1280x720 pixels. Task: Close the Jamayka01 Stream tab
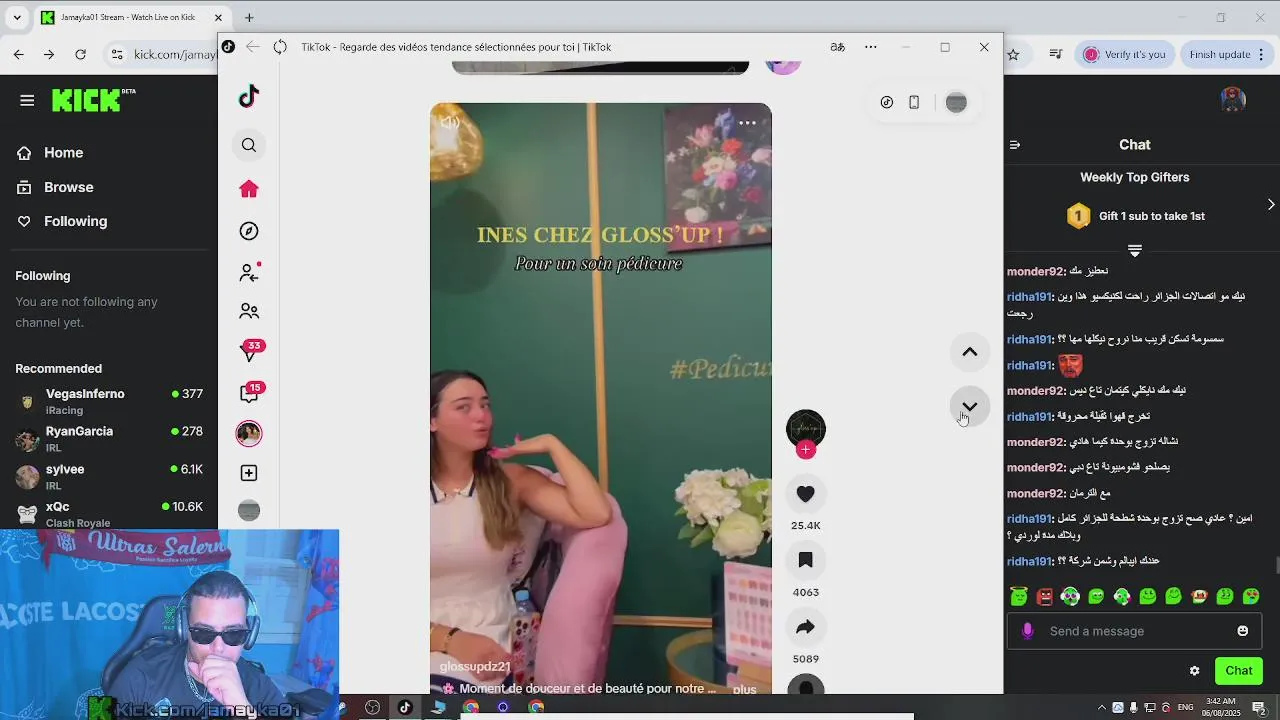tap(219, 17)
